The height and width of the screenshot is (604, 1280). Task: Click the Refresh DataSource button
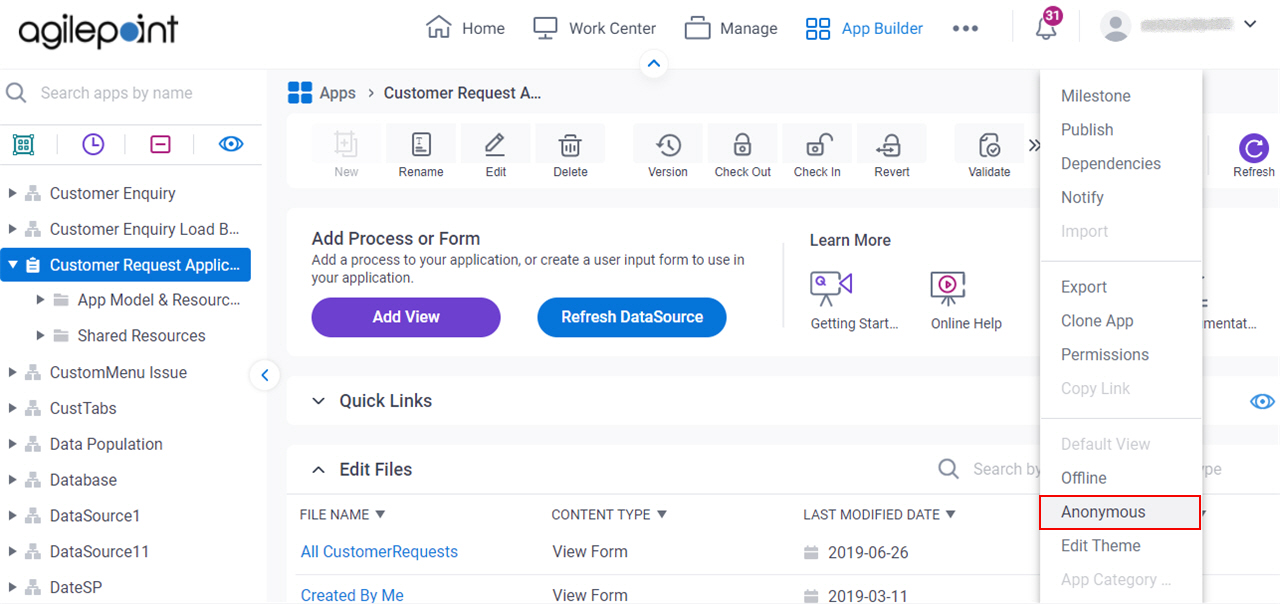(x=632, y=317)
